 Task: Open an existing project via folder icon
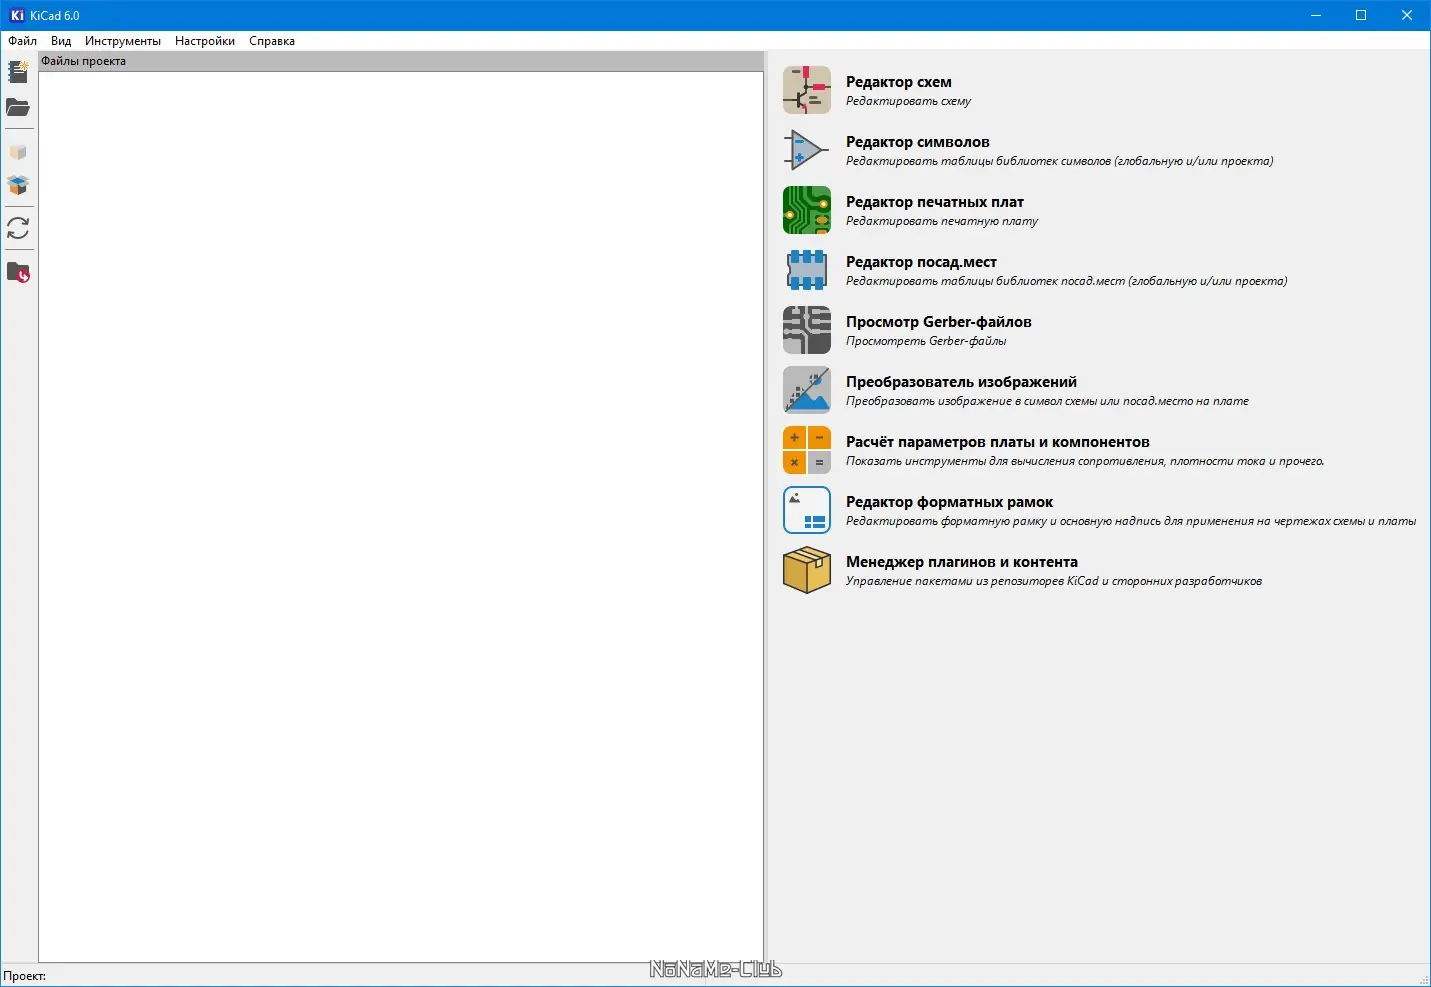pyautogui.click(x=18, y=108)
